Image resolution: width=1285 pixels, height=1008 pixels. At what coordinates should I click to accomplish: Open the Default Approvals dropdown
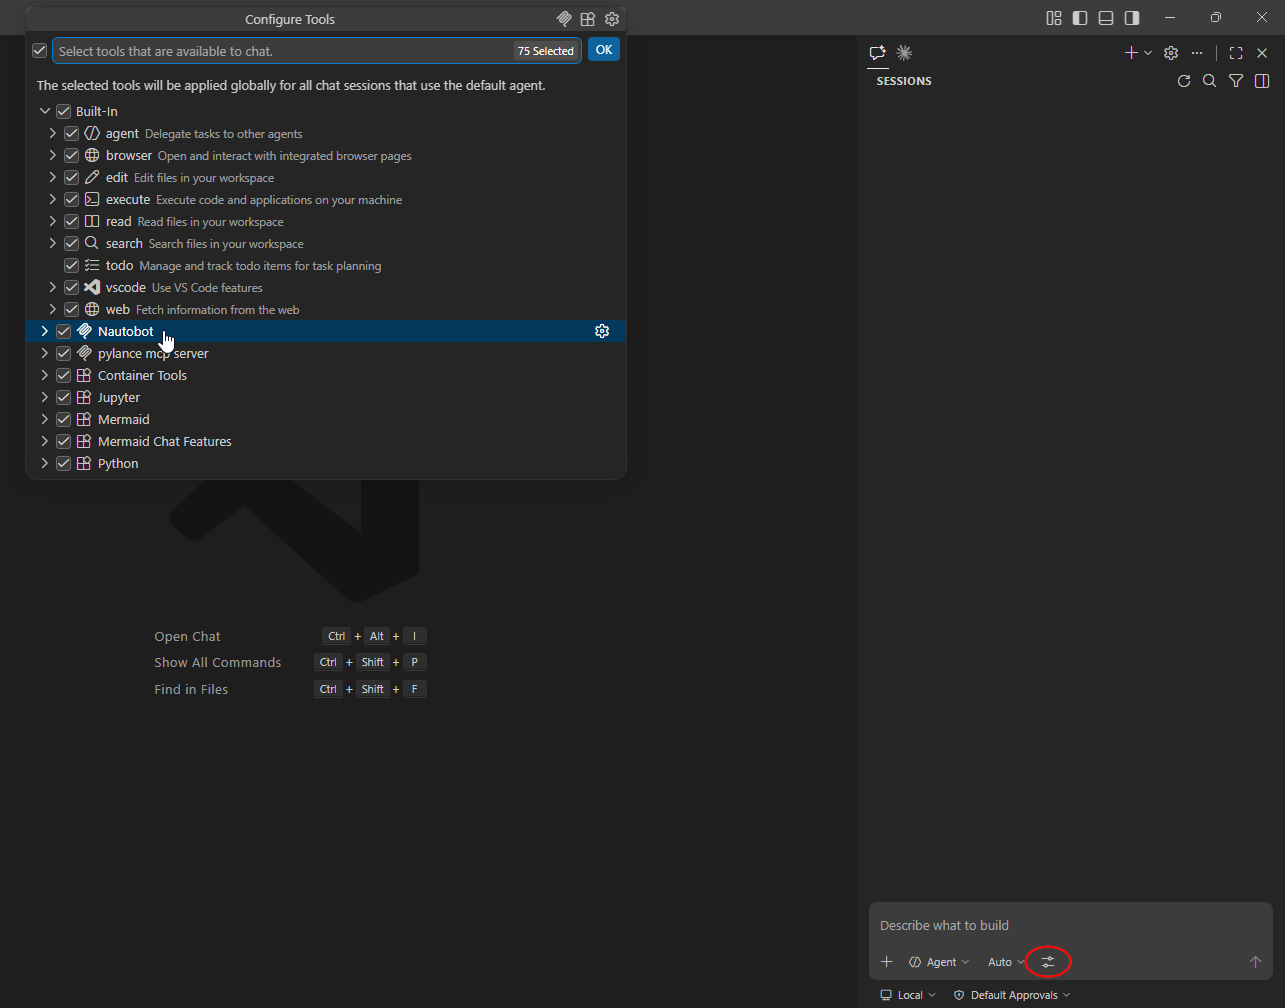coord(1011,994)
